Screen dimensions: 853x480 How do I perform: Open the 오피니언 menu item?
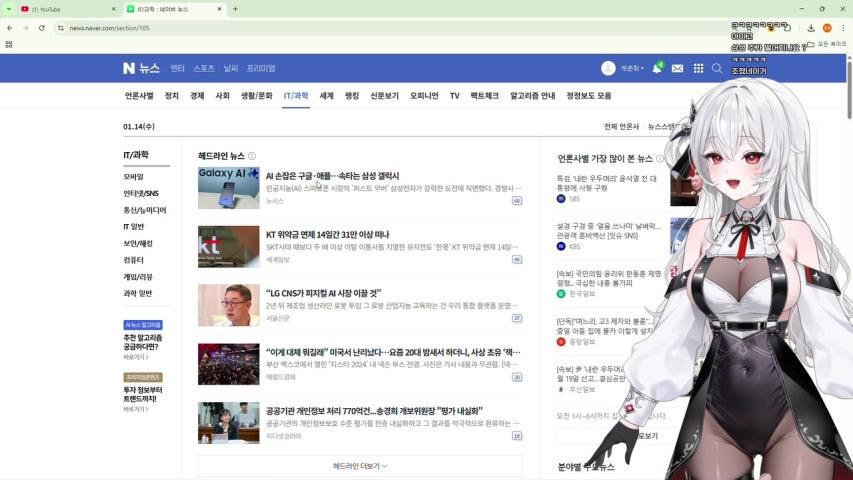coord(424,96)
